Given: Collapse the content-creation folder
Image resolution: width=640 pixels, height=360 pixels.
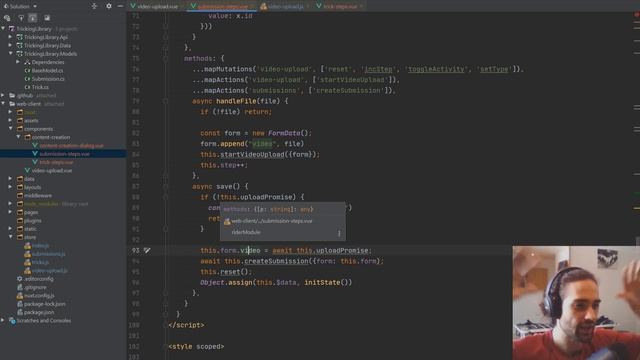Looking at the screenshot, I should tap(18, 137).
